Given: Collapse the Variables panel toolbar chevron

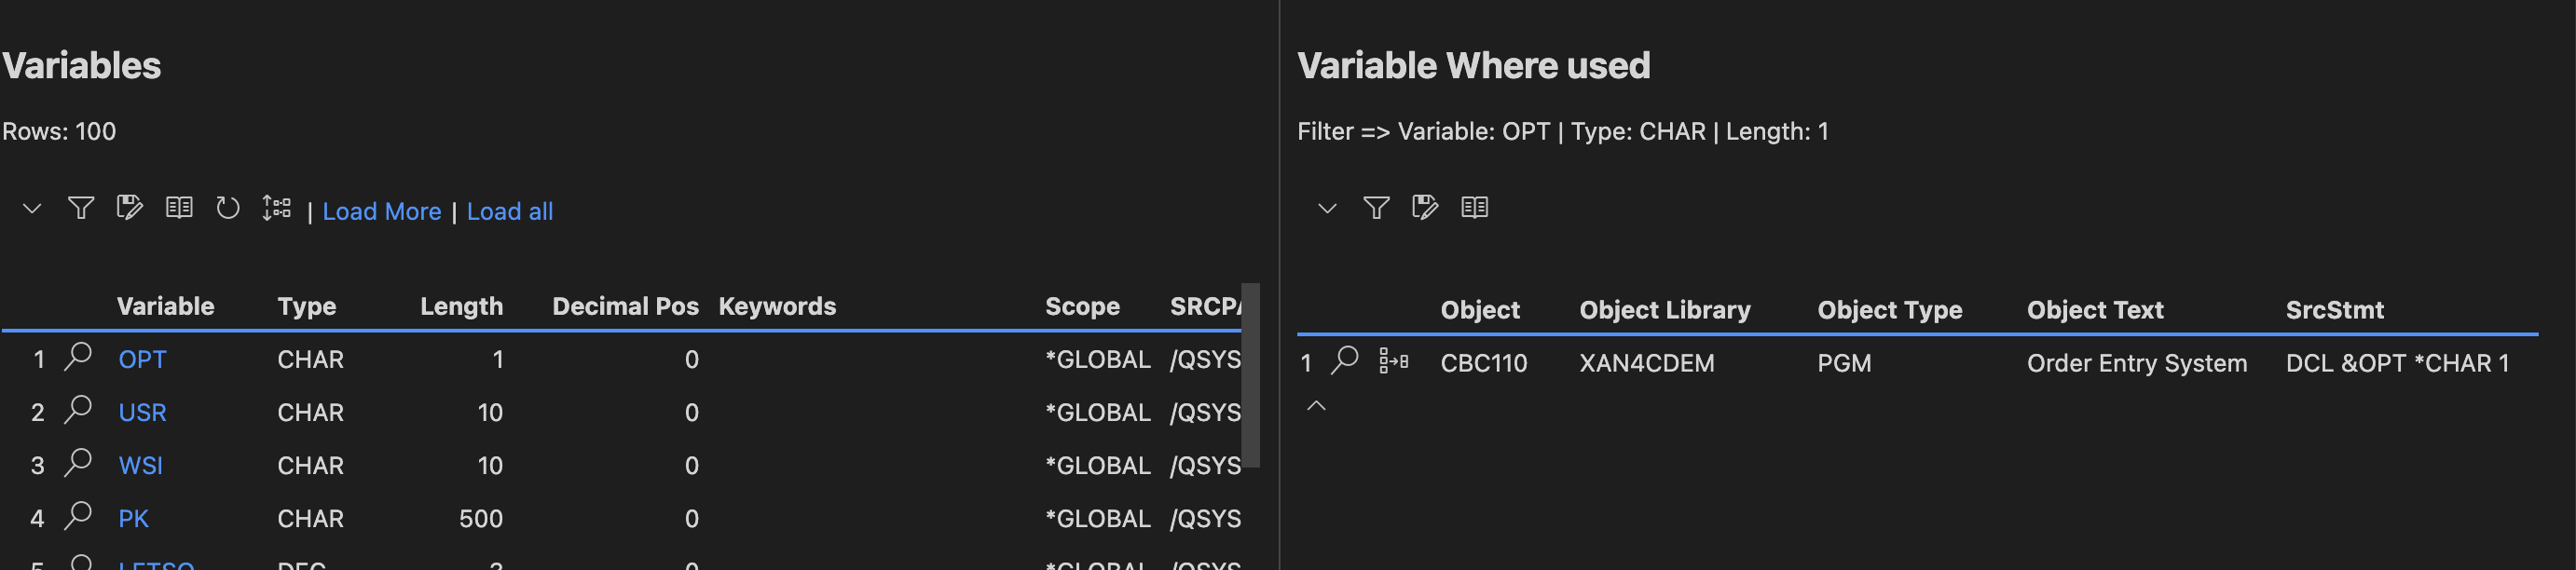Looking at the screenshot, I should click(x=32, y=209).
